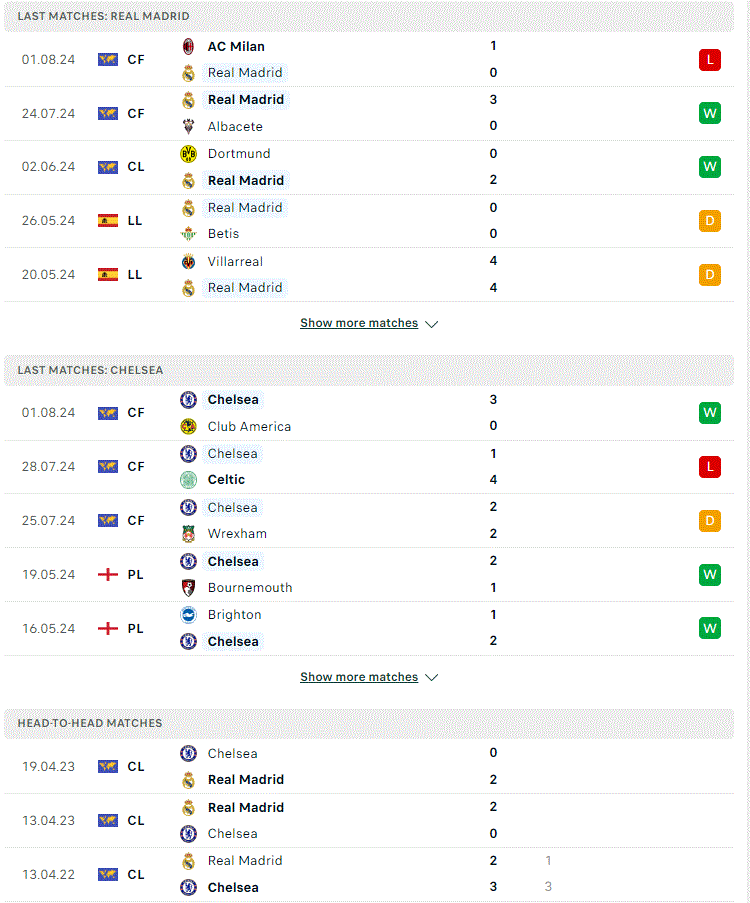Click chevron arrow beside Chelsea's Show more matches
Screen dimensions: 750x903
pyautogui.click(x=431, y=678)
